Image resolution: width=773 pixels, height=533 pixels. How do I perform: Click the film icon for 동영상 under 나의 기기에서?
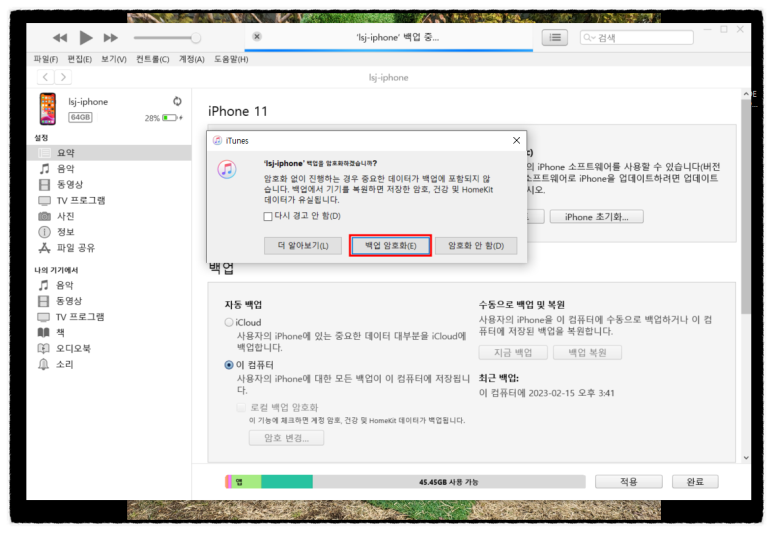(x=44, y=301)
